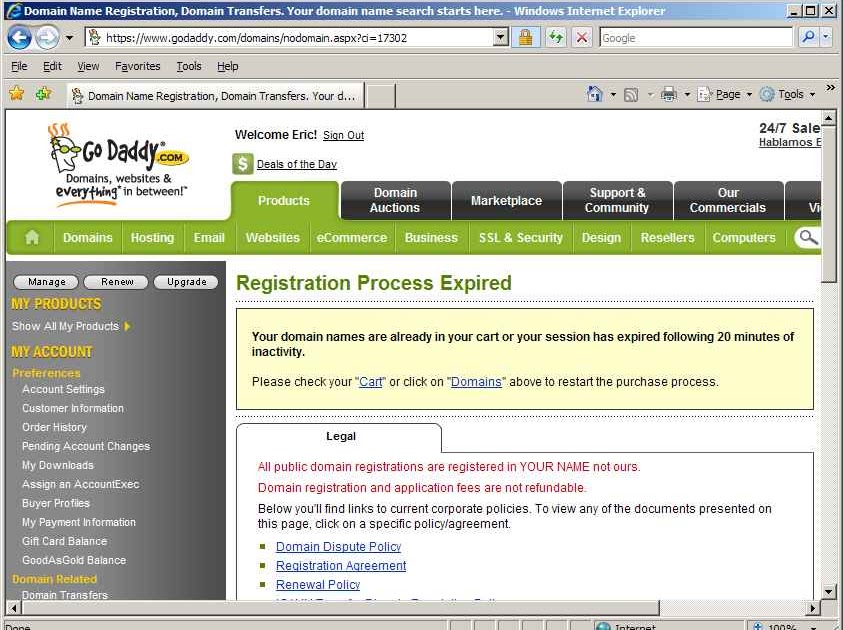Open eCommerce in green navigation bar
843x630 pixels.
(352, 238)
